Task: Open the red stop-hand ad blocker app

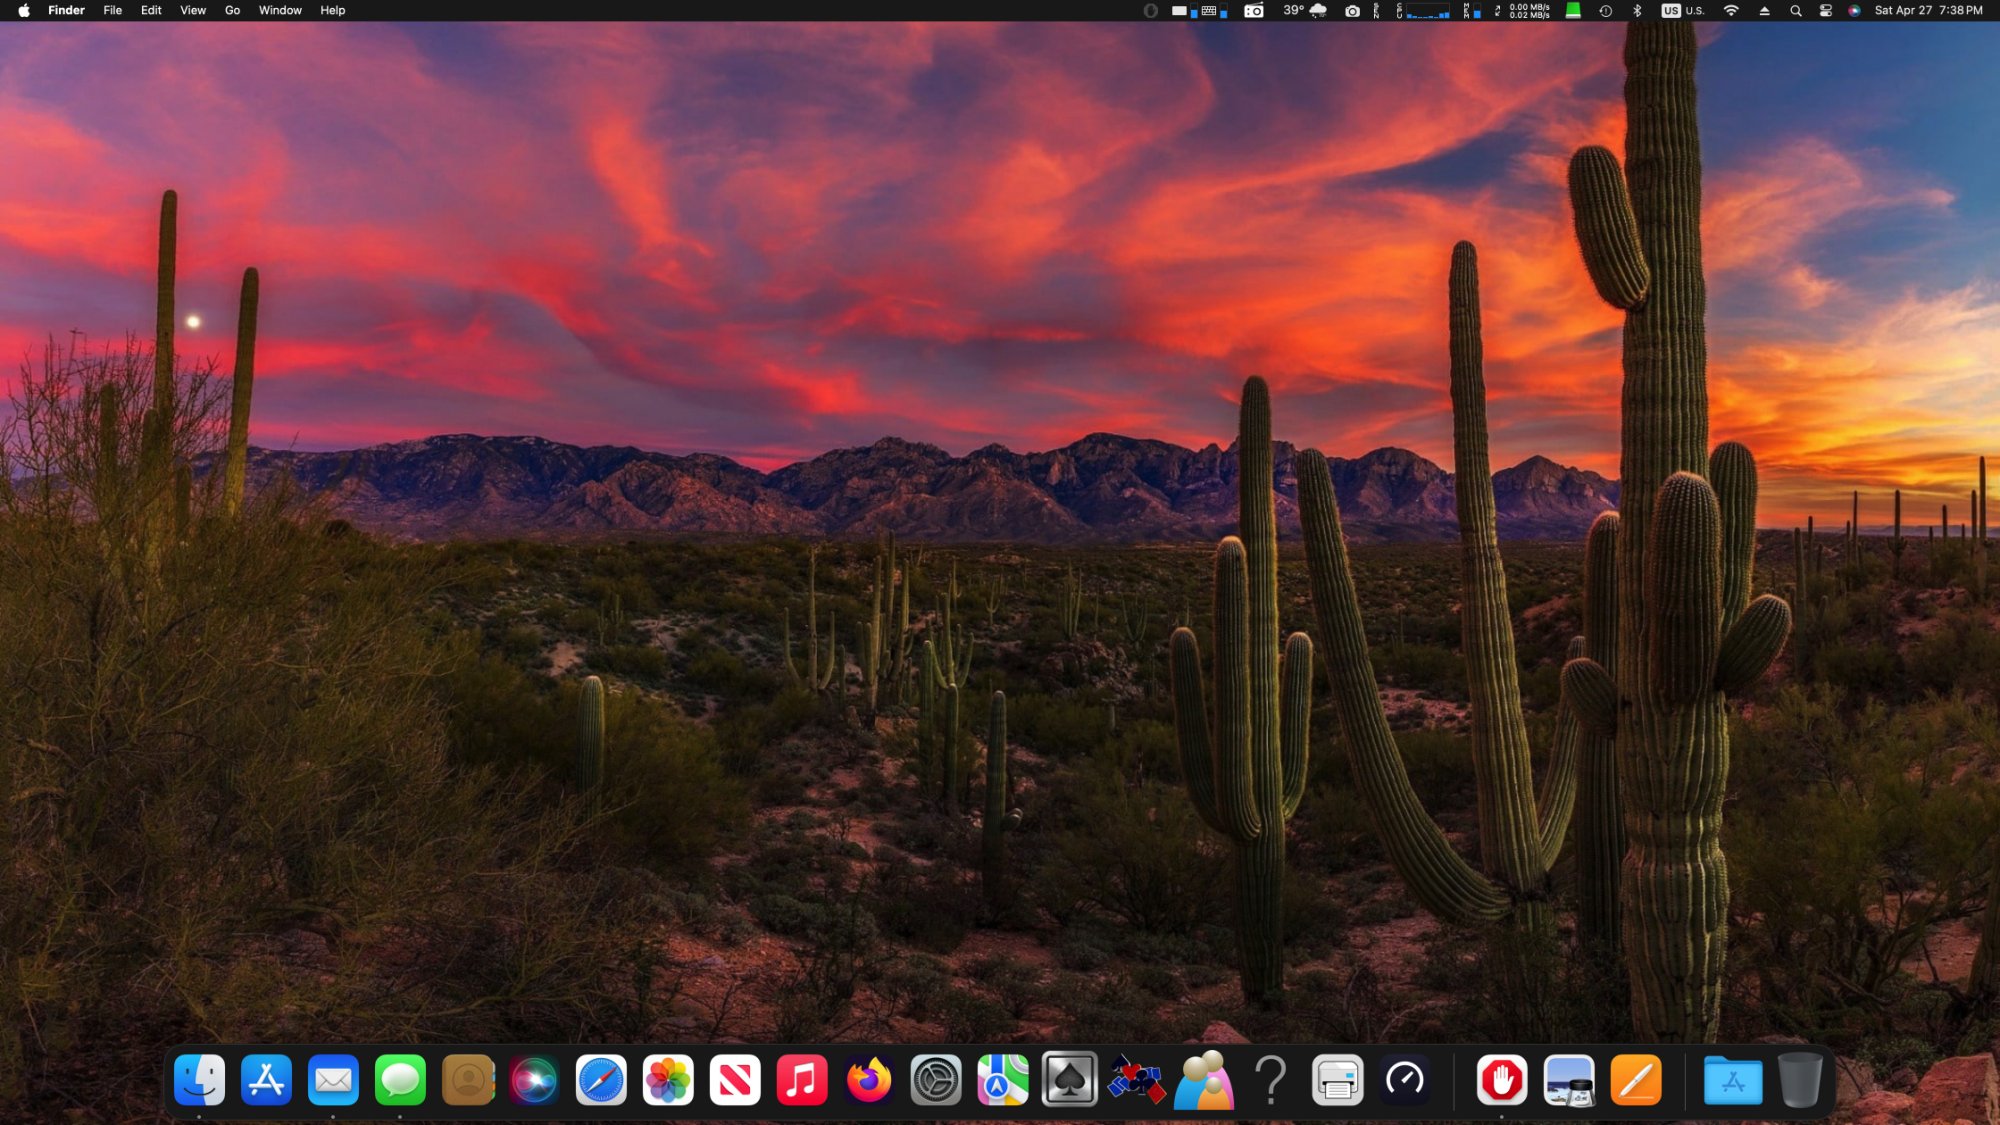Action: [1502, 1080]
